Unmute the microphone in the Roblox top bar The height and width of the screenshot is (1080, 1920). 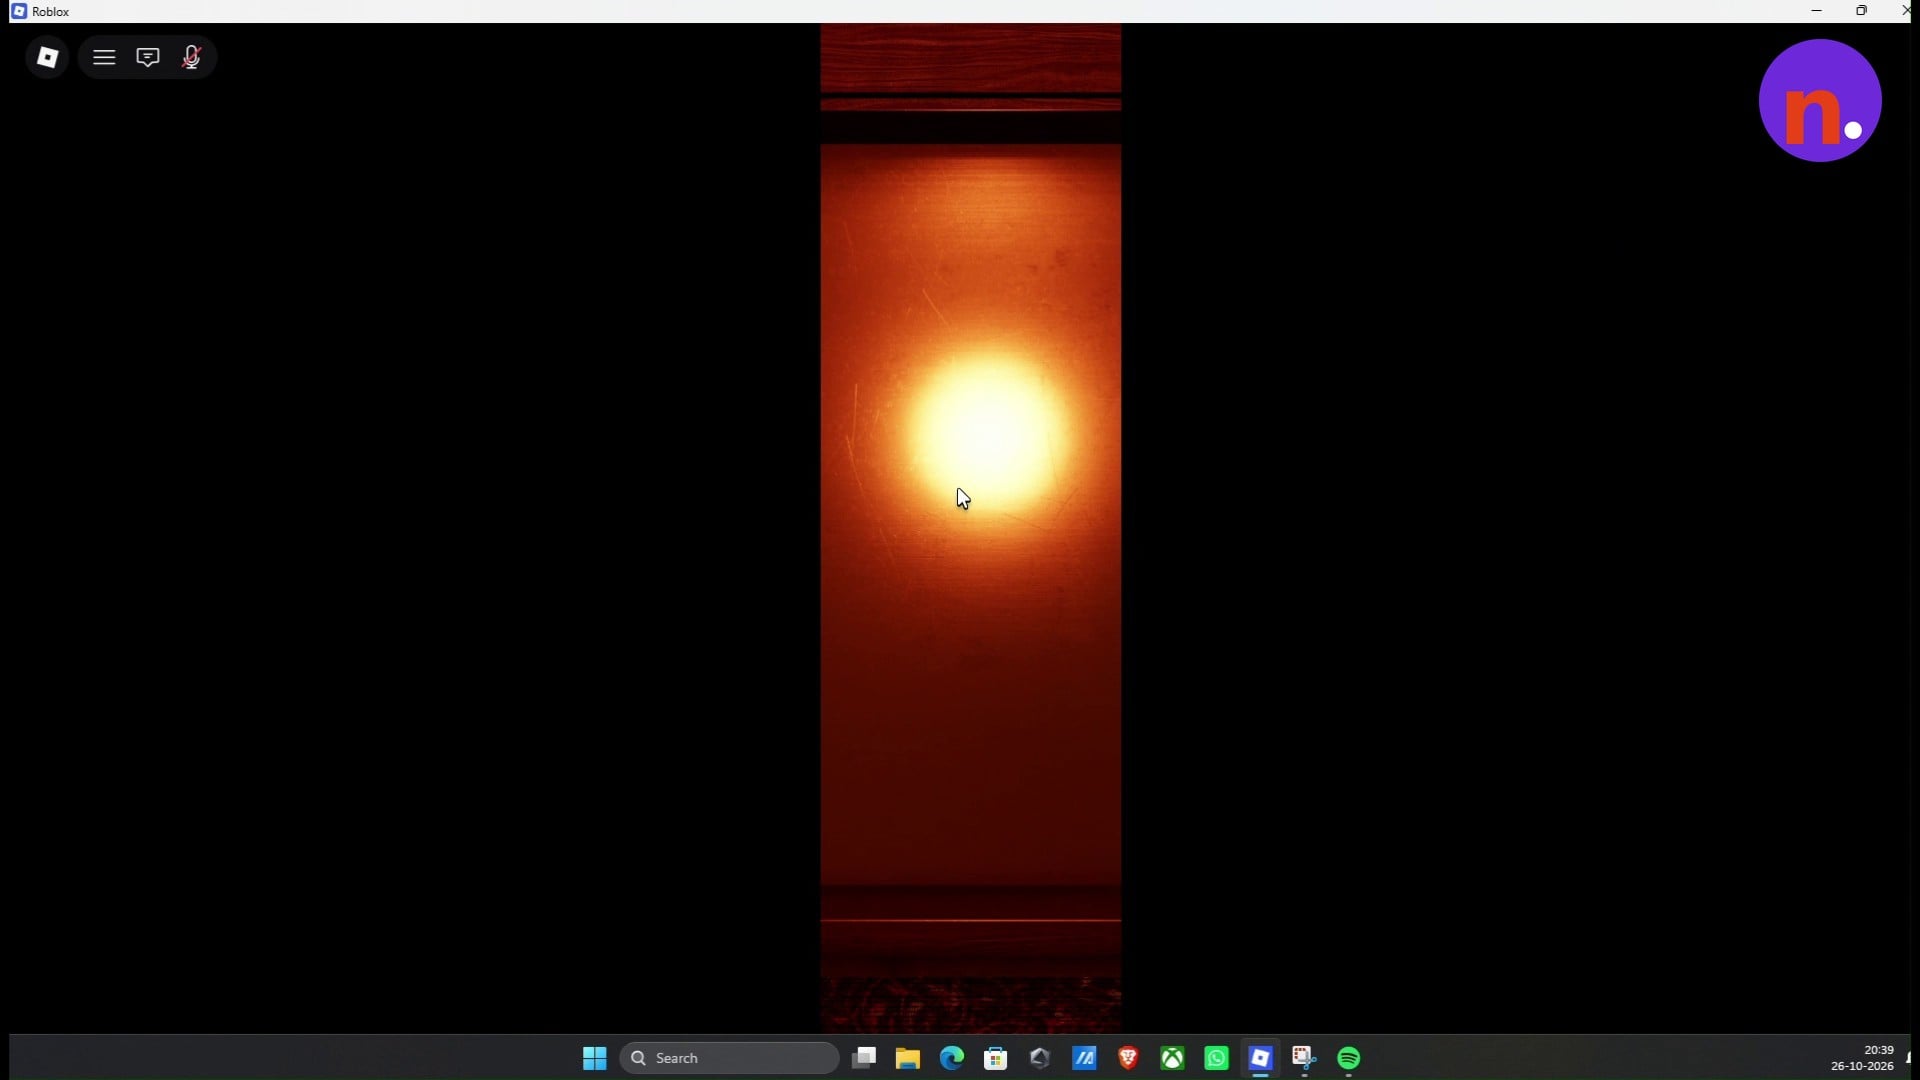pyautogui.click(x=191, y=57)
